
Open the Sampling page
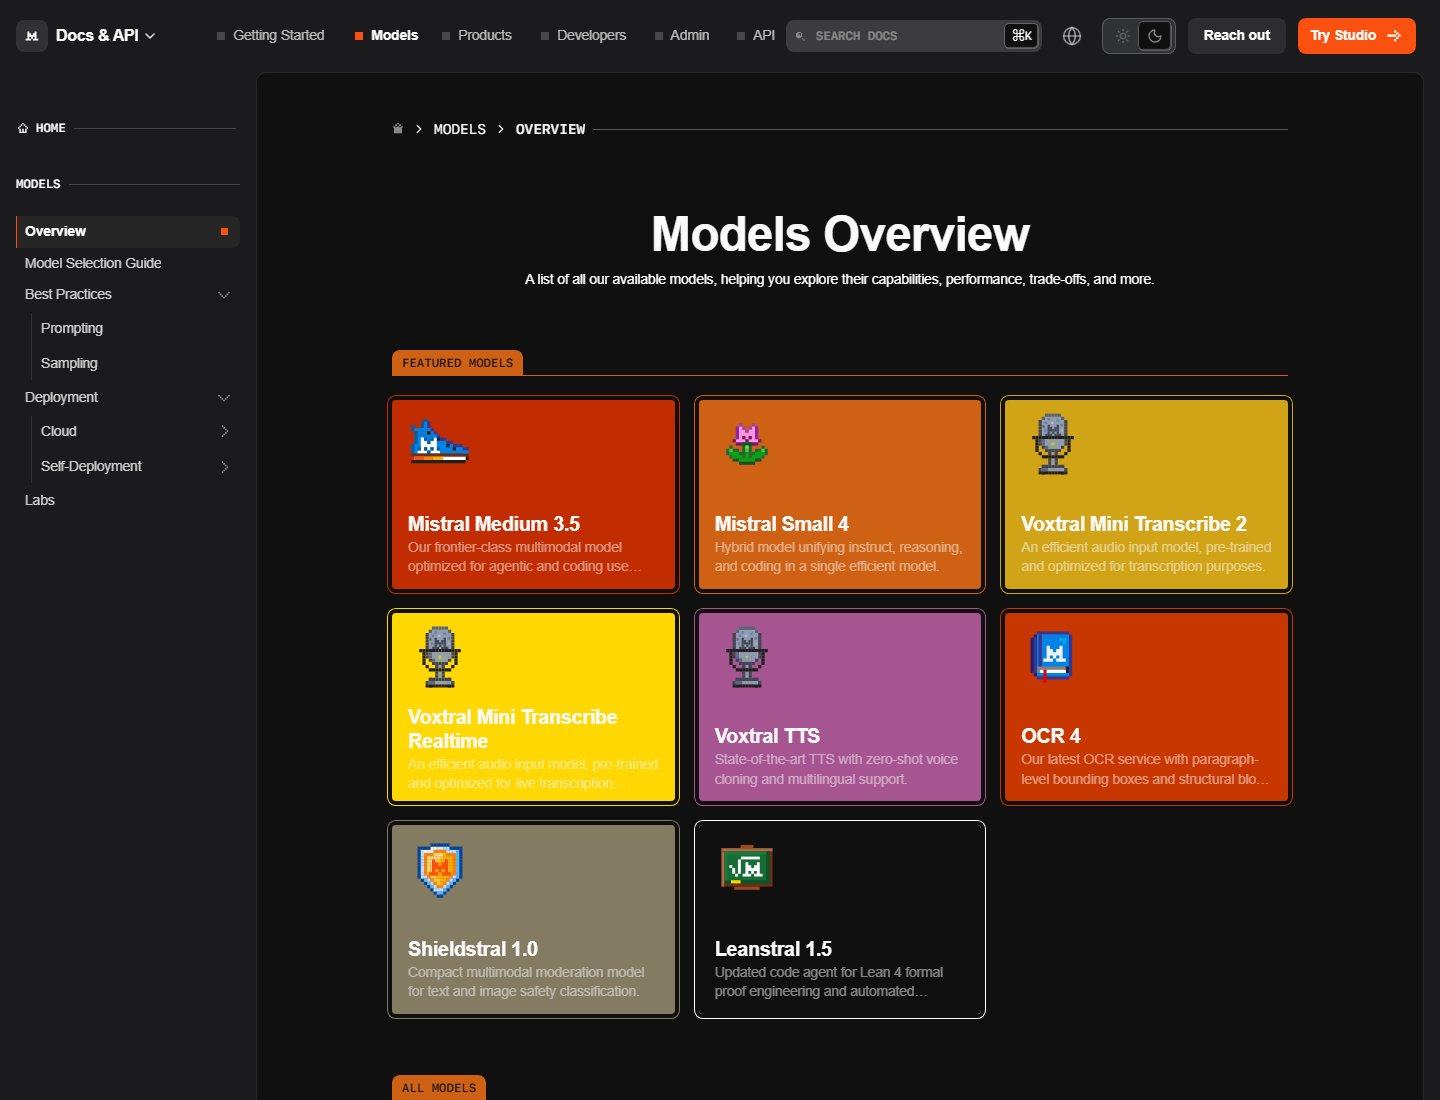(x=69, y=363)
